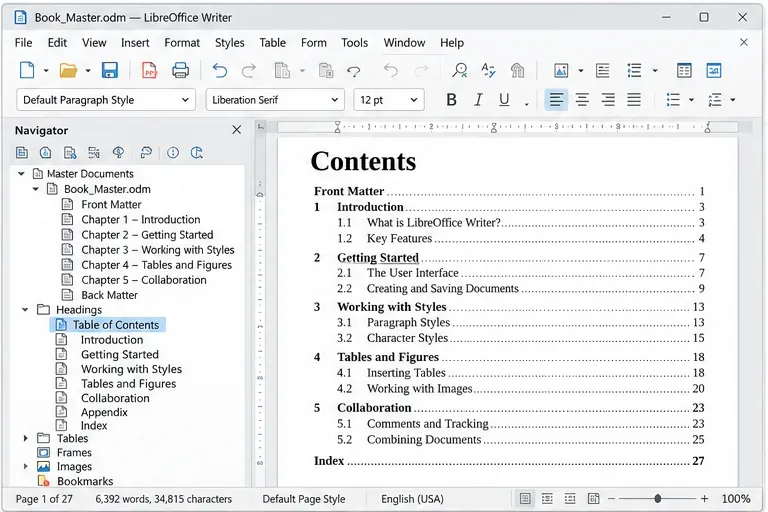768x512 pixels.
Task: Run the spelling check icon
Action: [x=488, y=71]
